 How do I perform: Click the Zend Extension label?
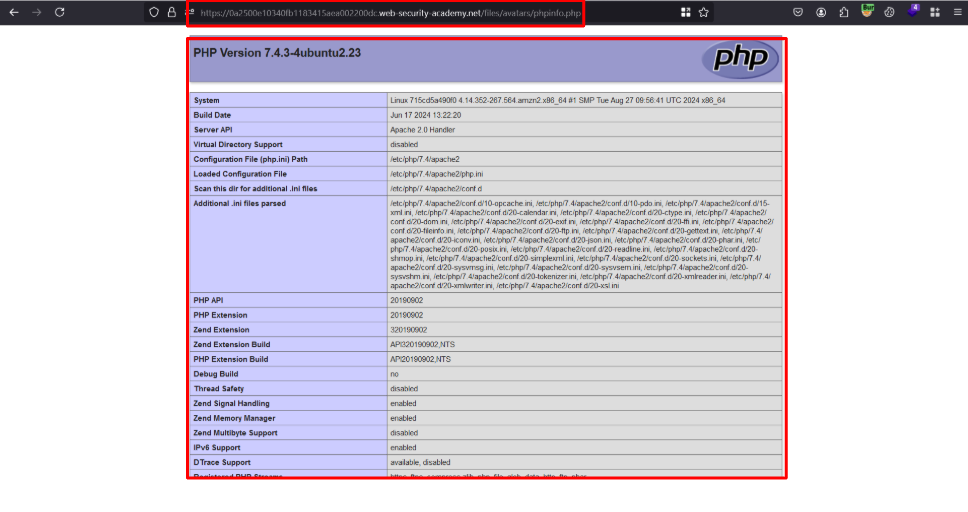pos(221,330)
